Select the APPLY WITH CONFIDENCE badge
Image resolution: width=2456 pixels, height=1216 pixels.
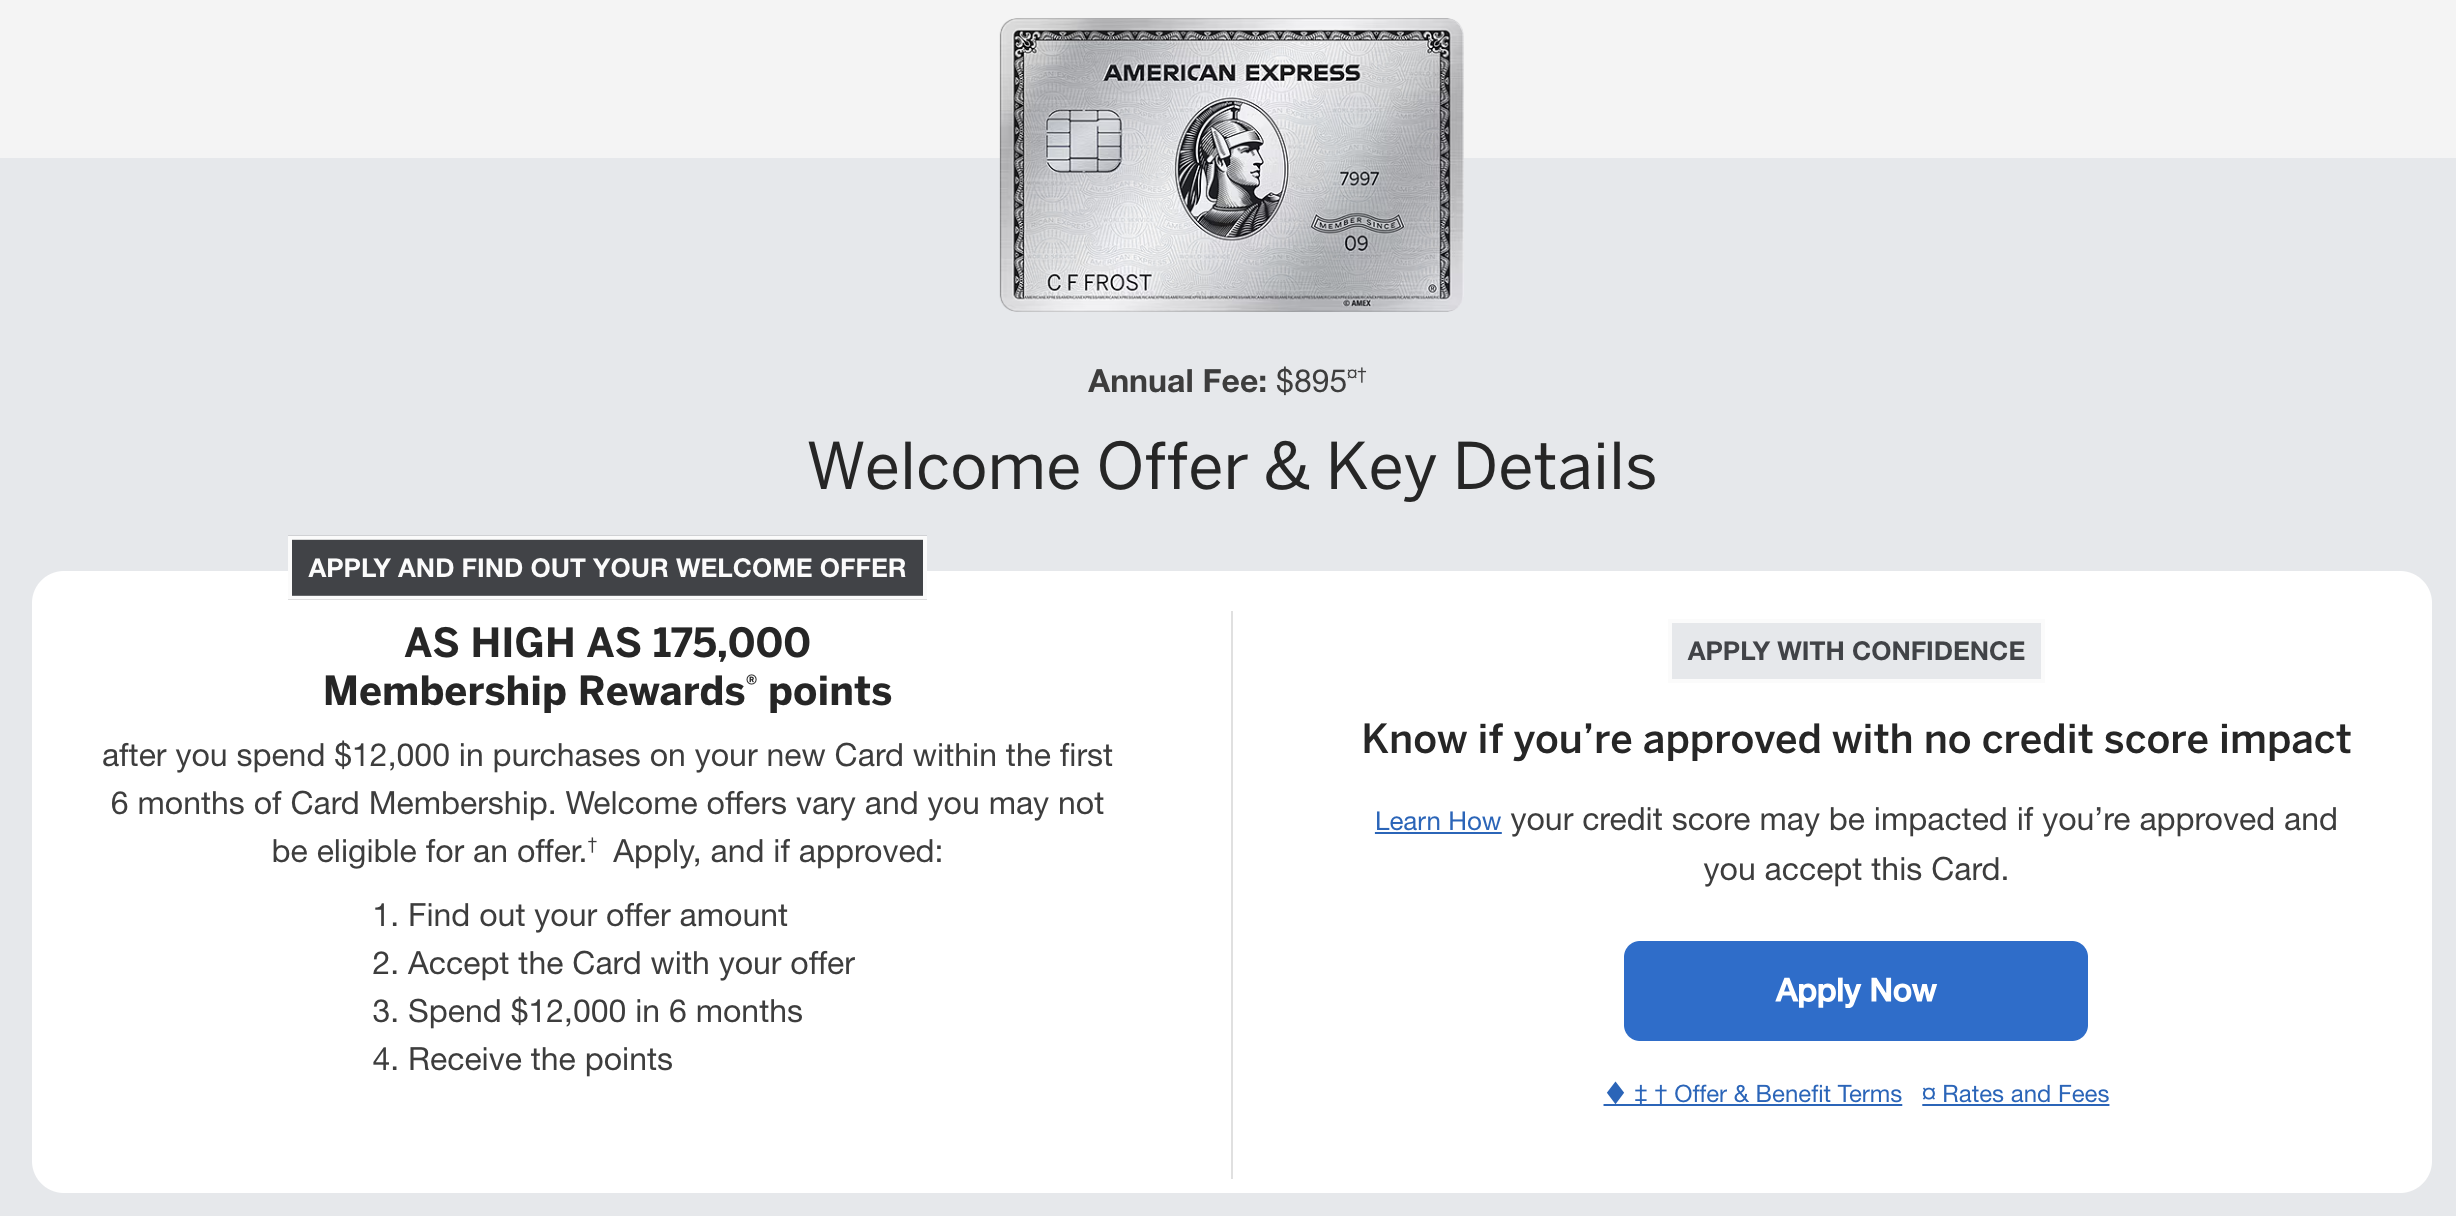[1855, 650]
